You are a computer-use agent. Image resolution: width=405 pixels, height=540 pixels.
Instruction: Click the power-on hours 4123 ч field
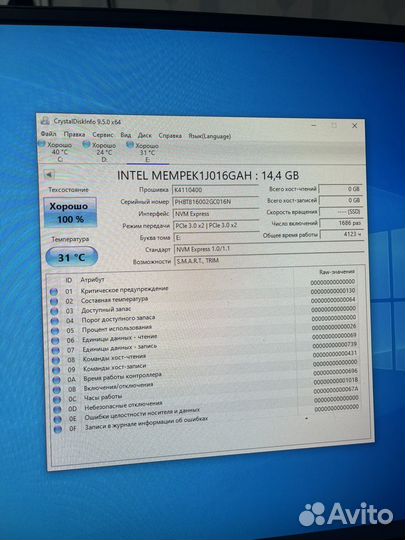point(341,234)
